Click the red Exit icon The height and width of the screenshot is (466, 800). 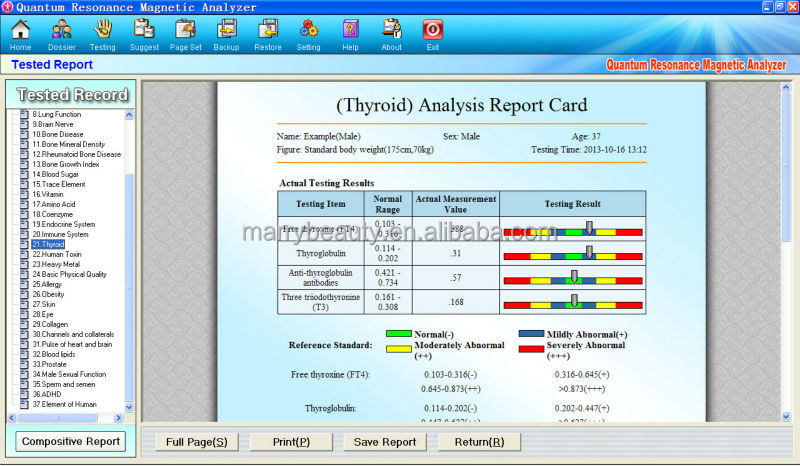(433, 35)
